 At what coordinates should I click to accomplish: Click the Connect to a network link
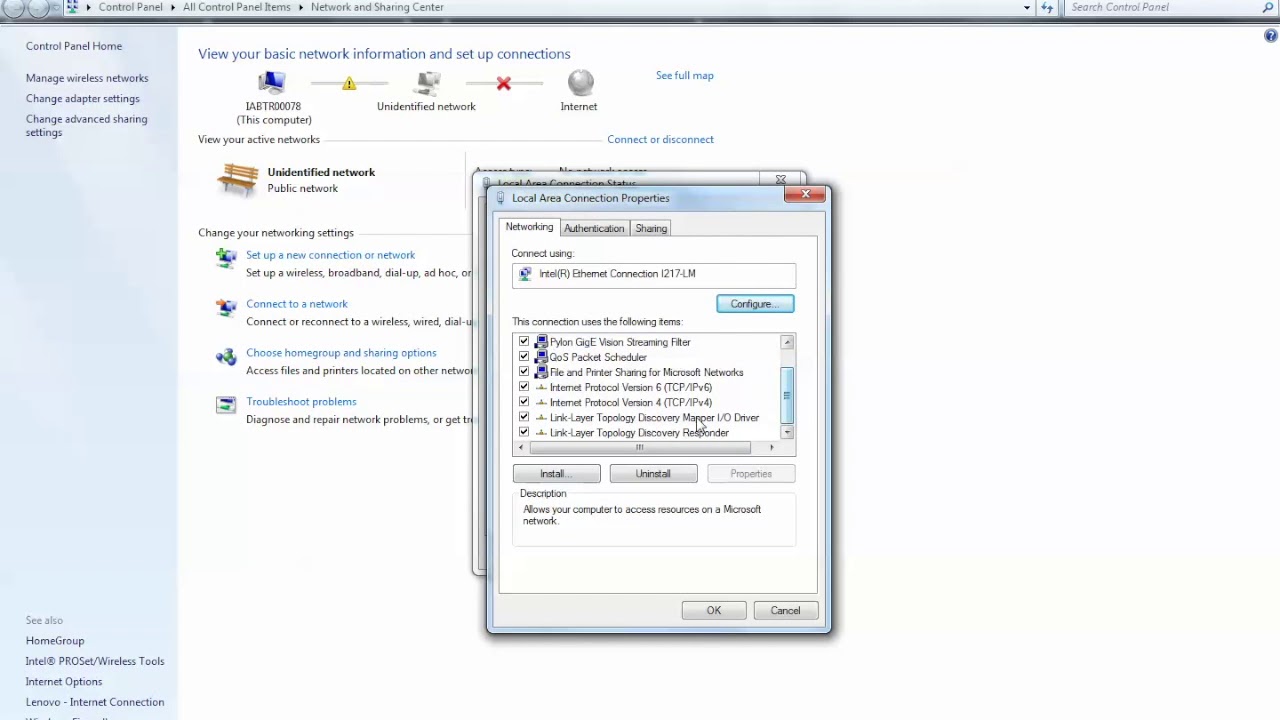297,304
